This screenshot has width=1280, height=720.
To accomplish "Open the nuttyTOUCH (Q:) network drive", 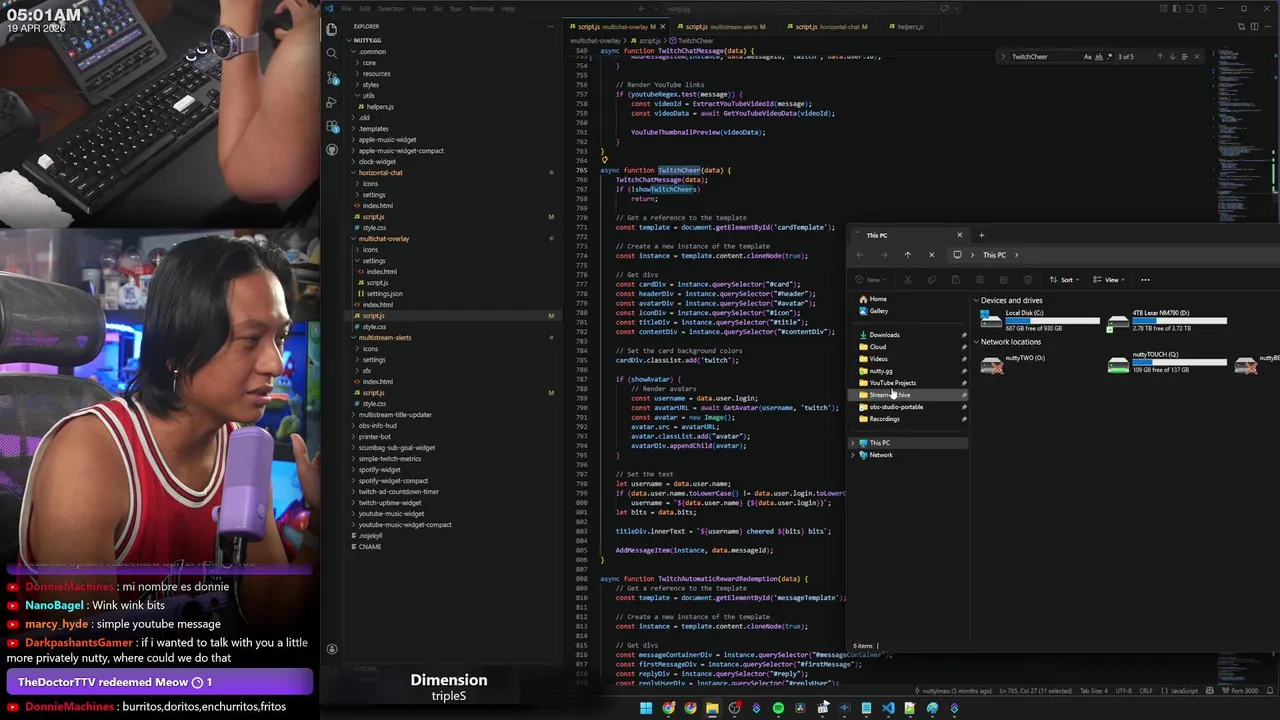I will coord(1168,364).
